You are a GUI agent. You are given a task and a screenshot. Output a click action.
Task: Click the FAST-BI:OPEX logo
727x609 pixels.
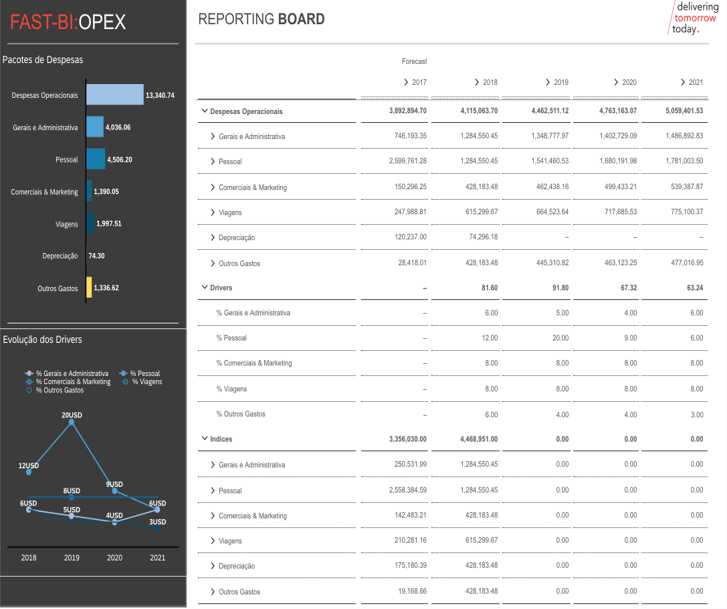68,22
